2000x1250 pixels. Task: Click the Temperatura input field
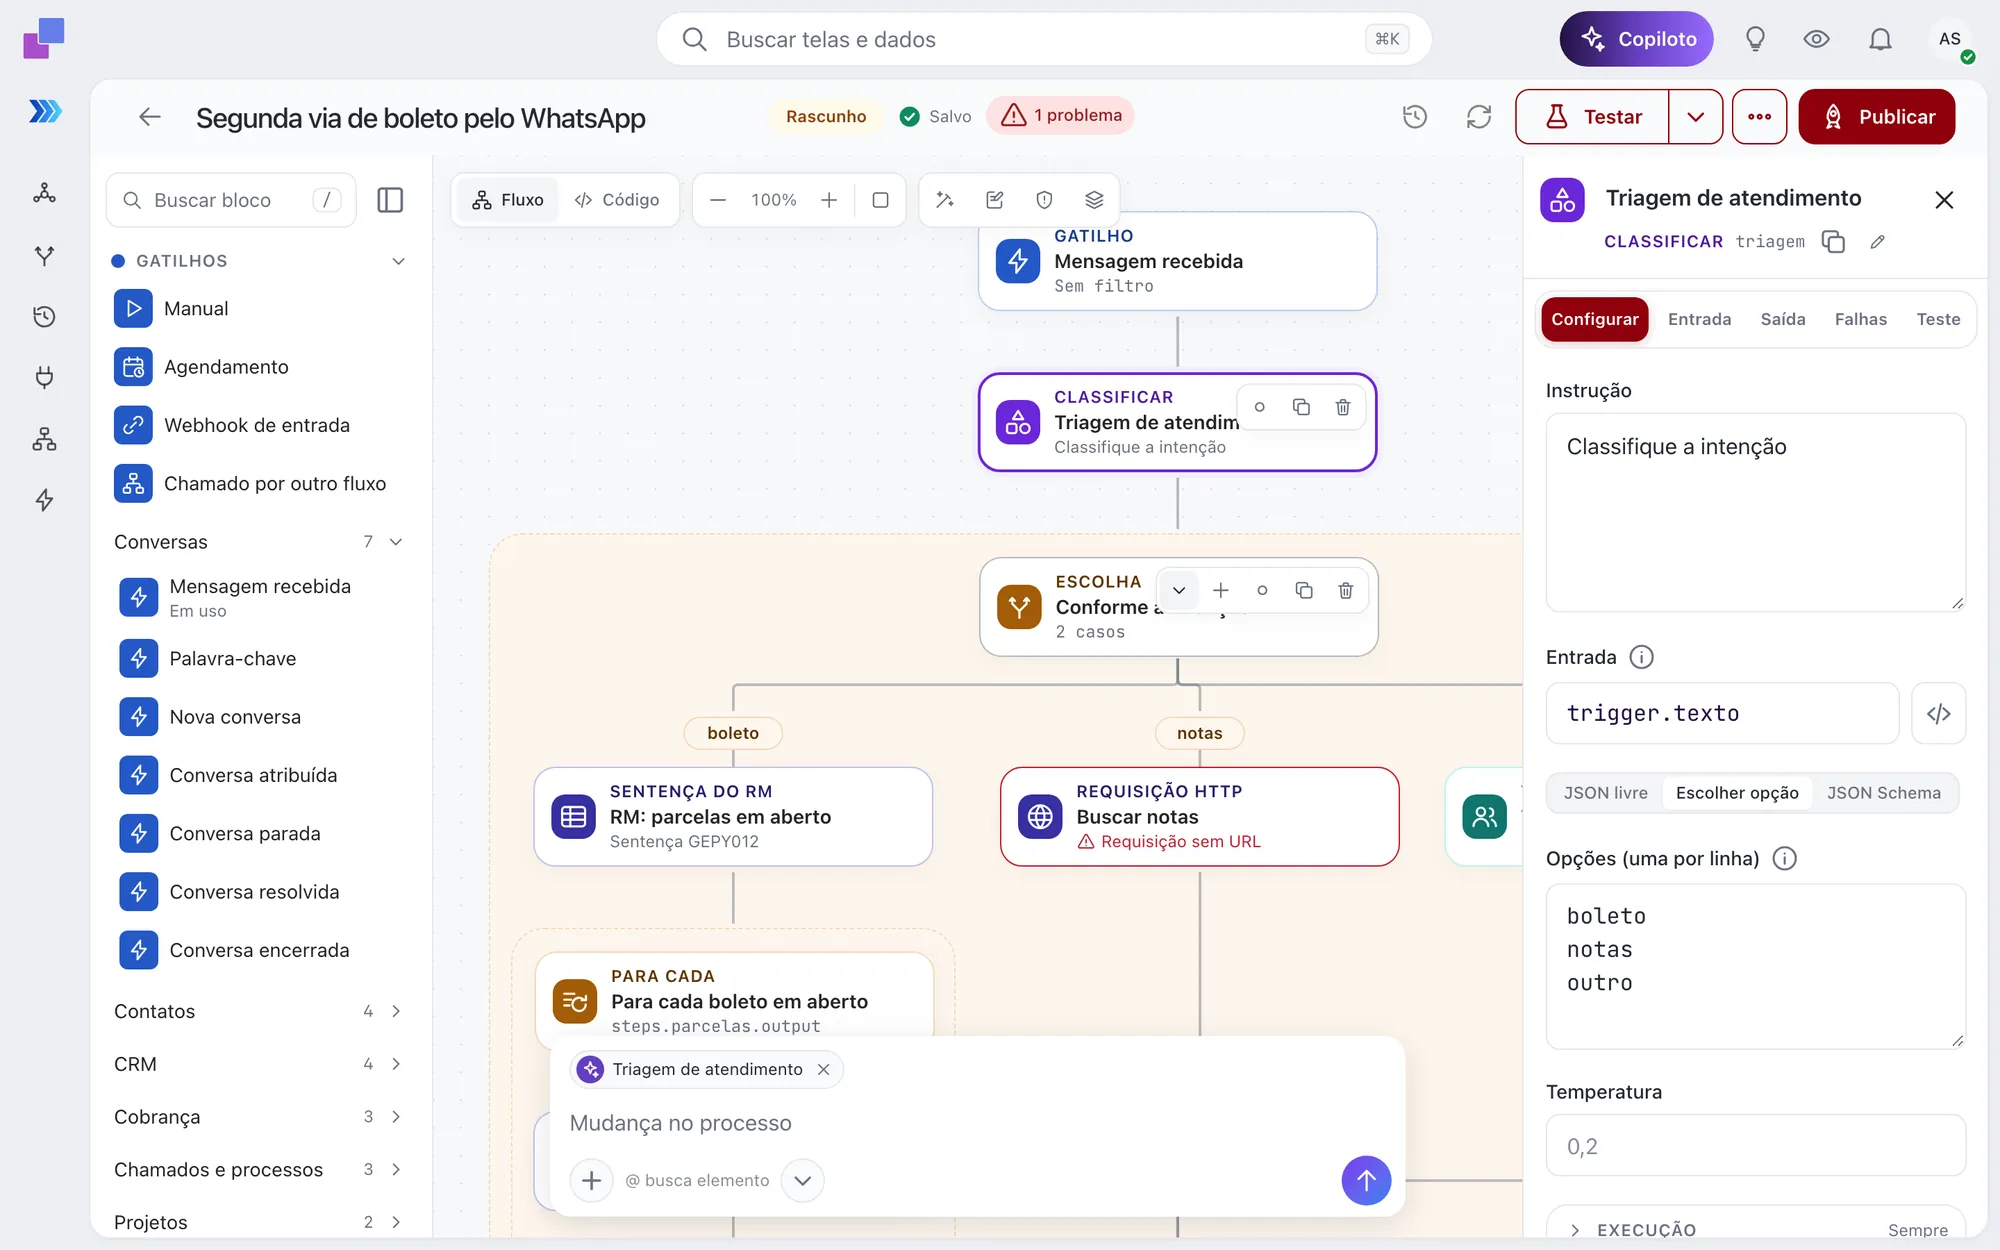(x=1755, y=1145)
